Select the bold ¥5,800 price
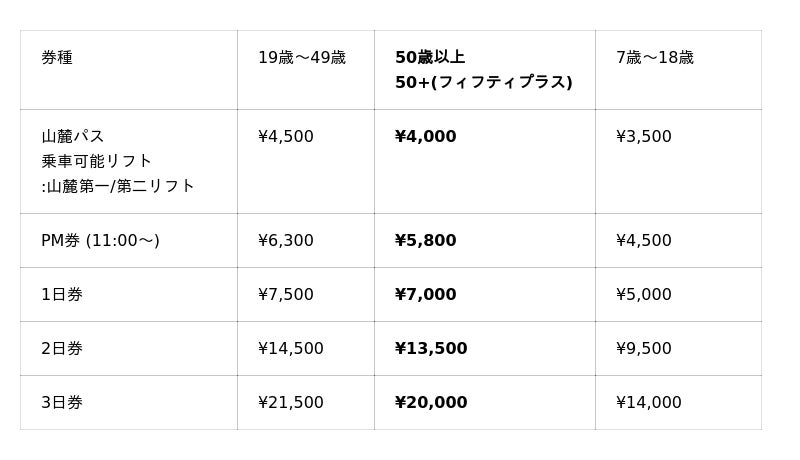 (425, 241)
